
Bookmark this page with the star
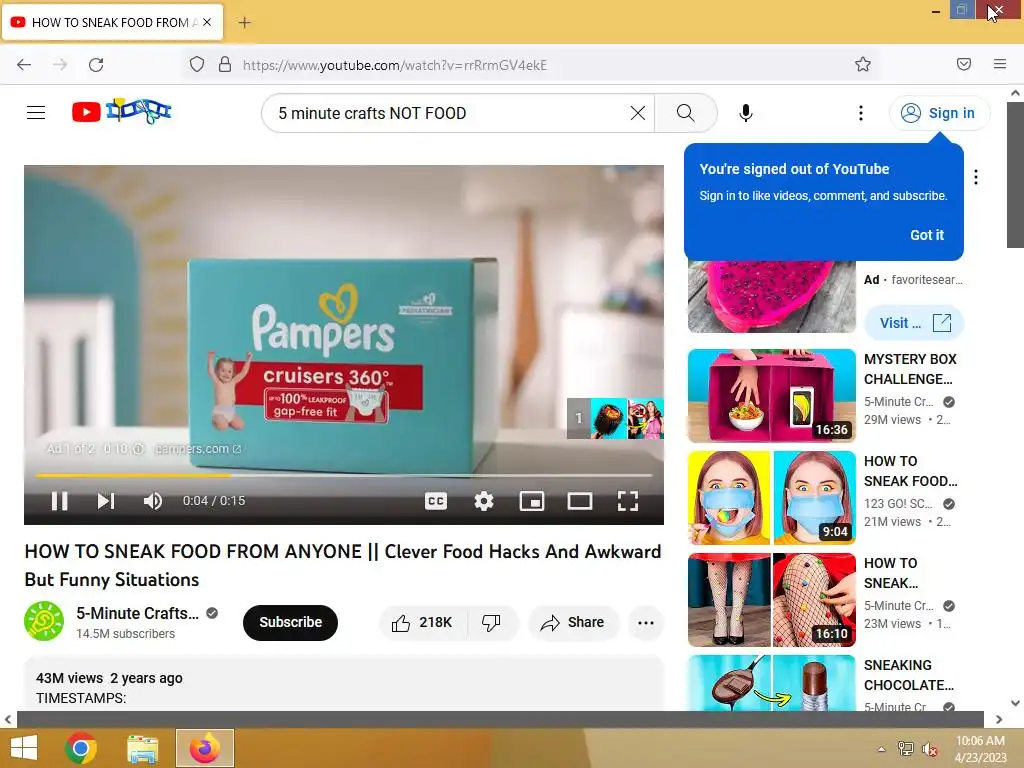(863, 64)
